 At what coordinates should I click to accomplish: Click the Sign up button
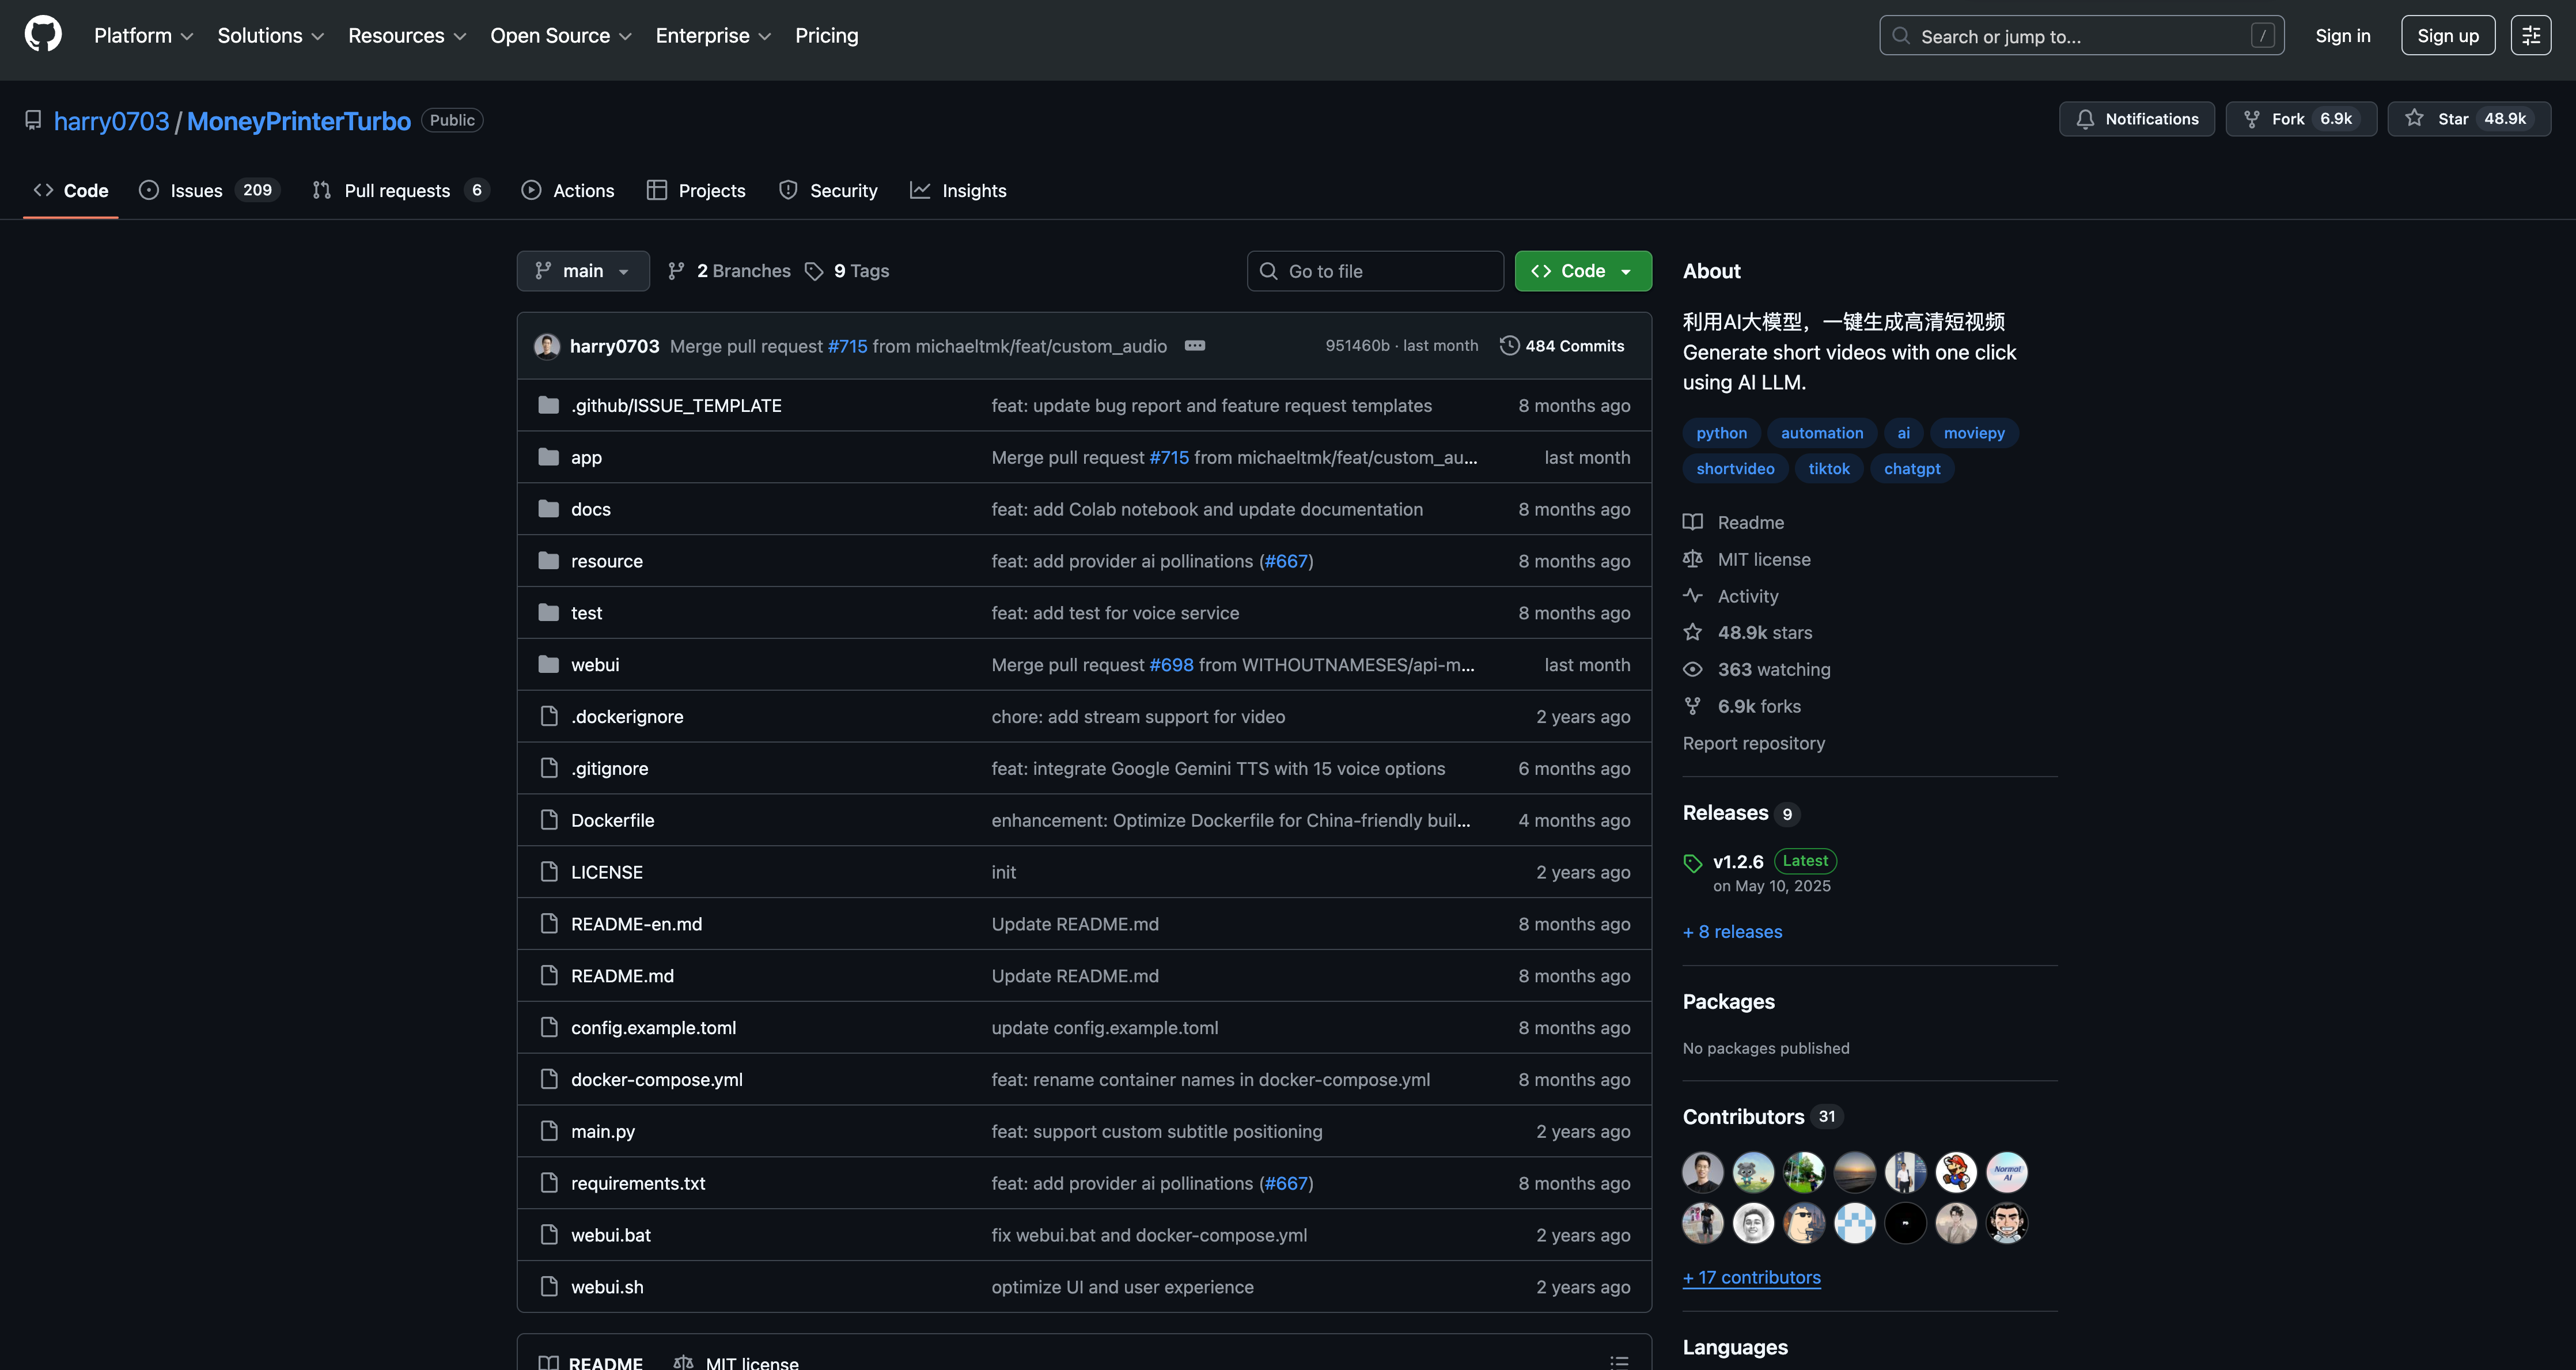tap(2447, 36)
